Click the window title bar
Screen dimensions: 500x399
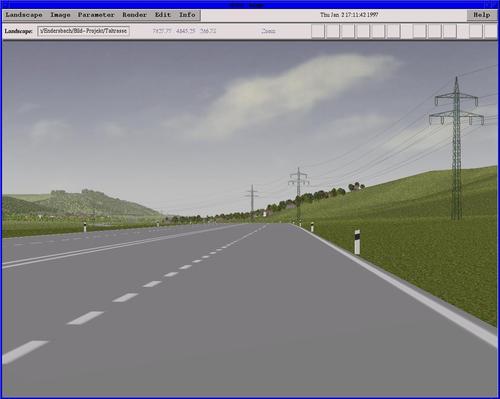[250, 5]
